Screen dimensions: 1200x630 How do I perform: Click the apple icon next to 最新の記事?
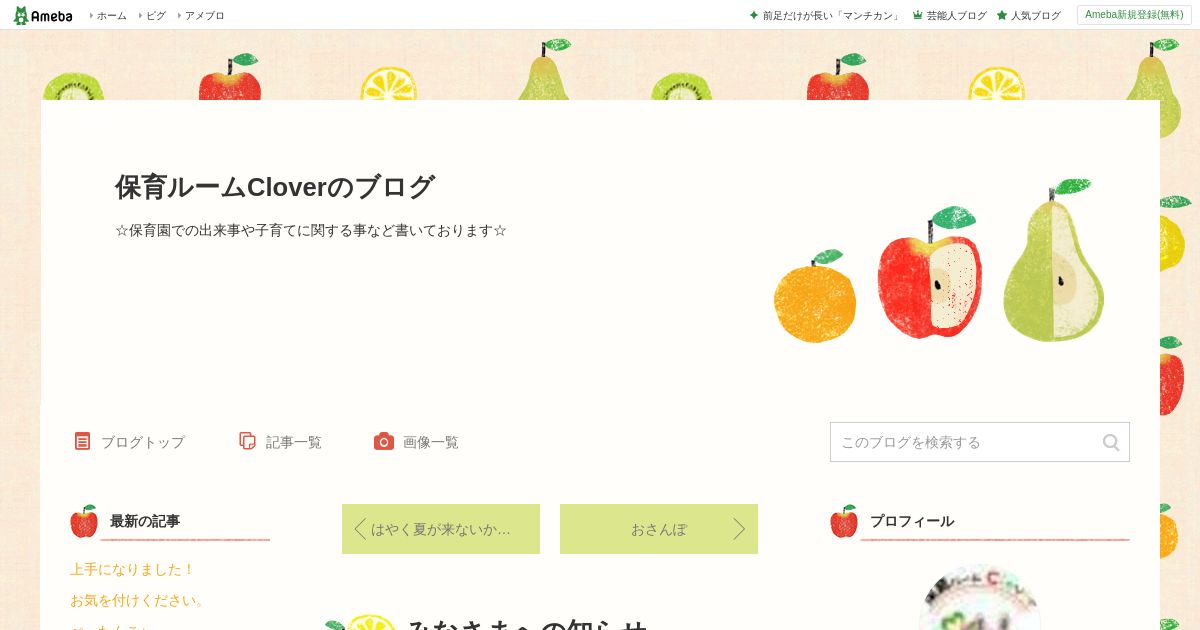pos(84,521)
